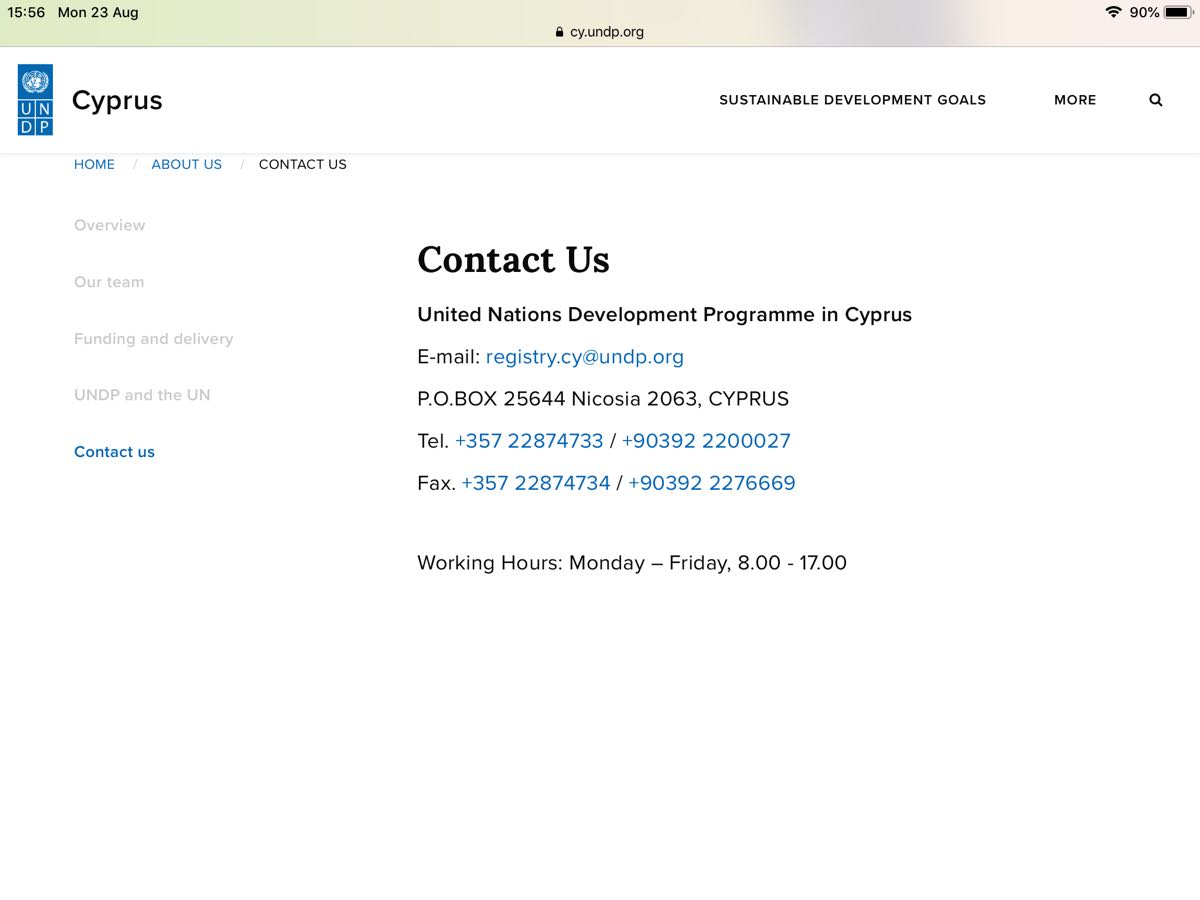Tap telephone number +90392 2200027
The width and height of the screenshot is (1200, 900).
click(x=706, y=441)
